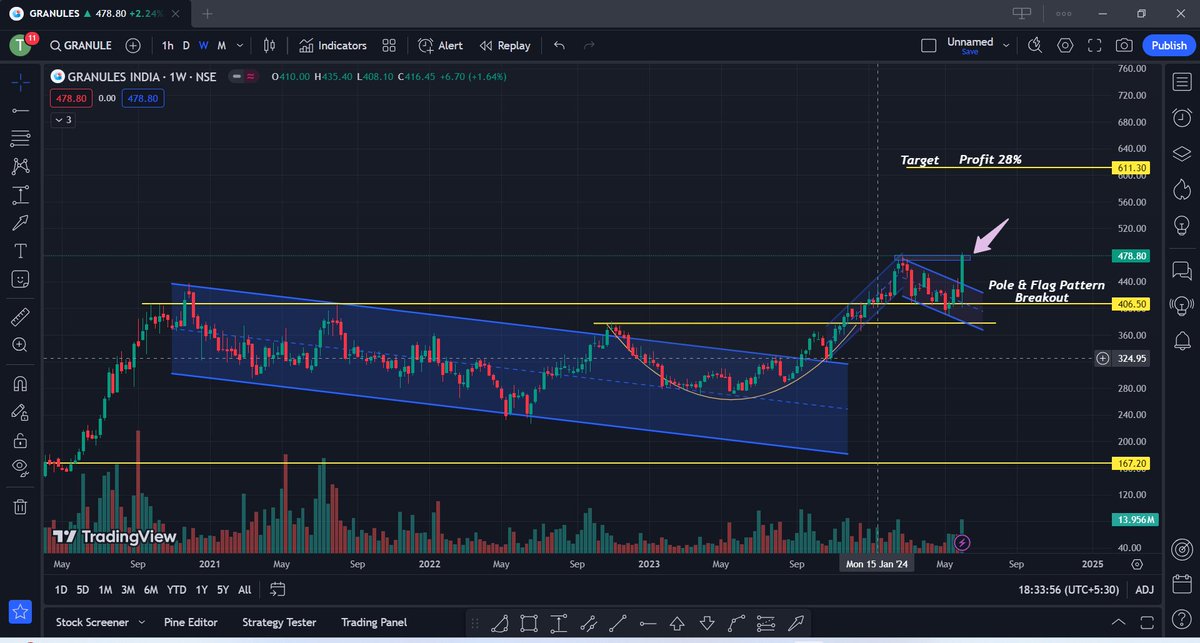
Task: Open the Fibonacci tools in left sidebar
Action: 20,138
